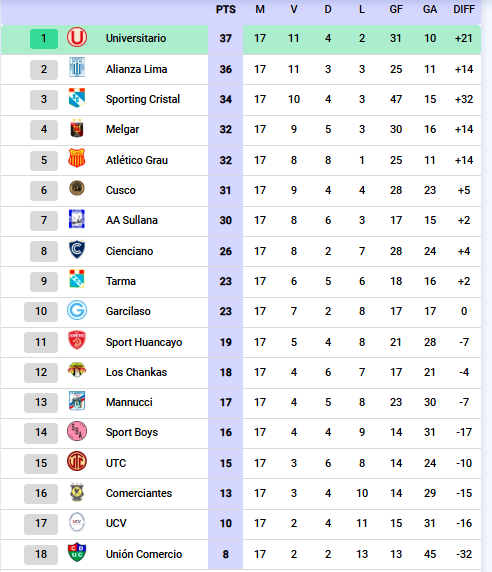This screenshot has height=572, width=492.
Task: Select the AA Sullana table row
Action: click(241, 221)
